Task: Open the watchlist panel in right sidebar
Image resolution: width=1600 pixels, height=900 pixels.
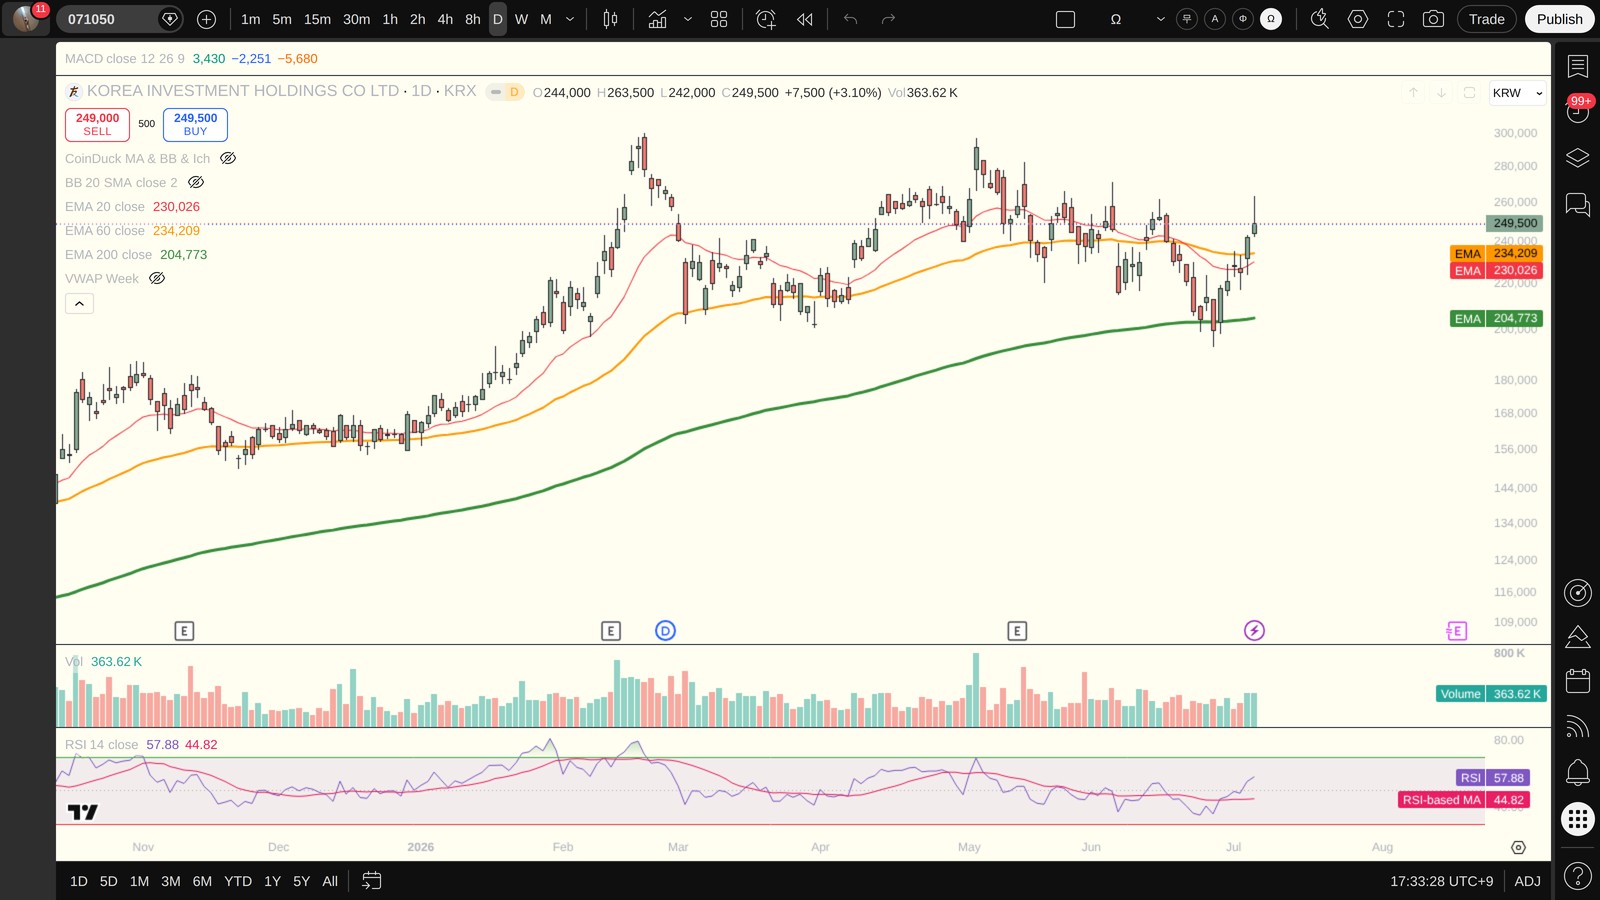Action: click(1578, 67)
